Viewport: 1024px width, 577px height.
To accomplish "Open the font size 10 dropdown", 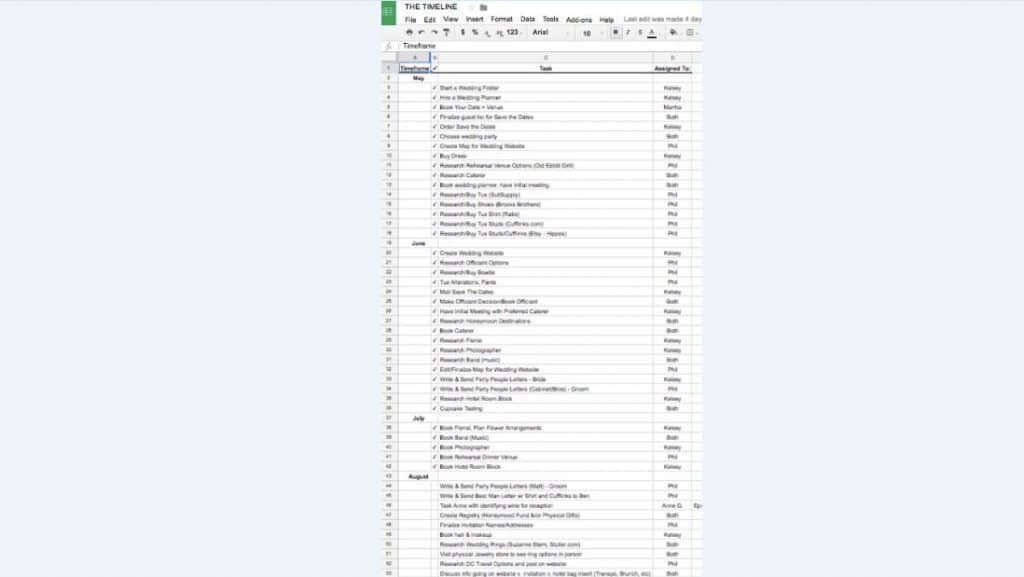I will click(591, 32).
